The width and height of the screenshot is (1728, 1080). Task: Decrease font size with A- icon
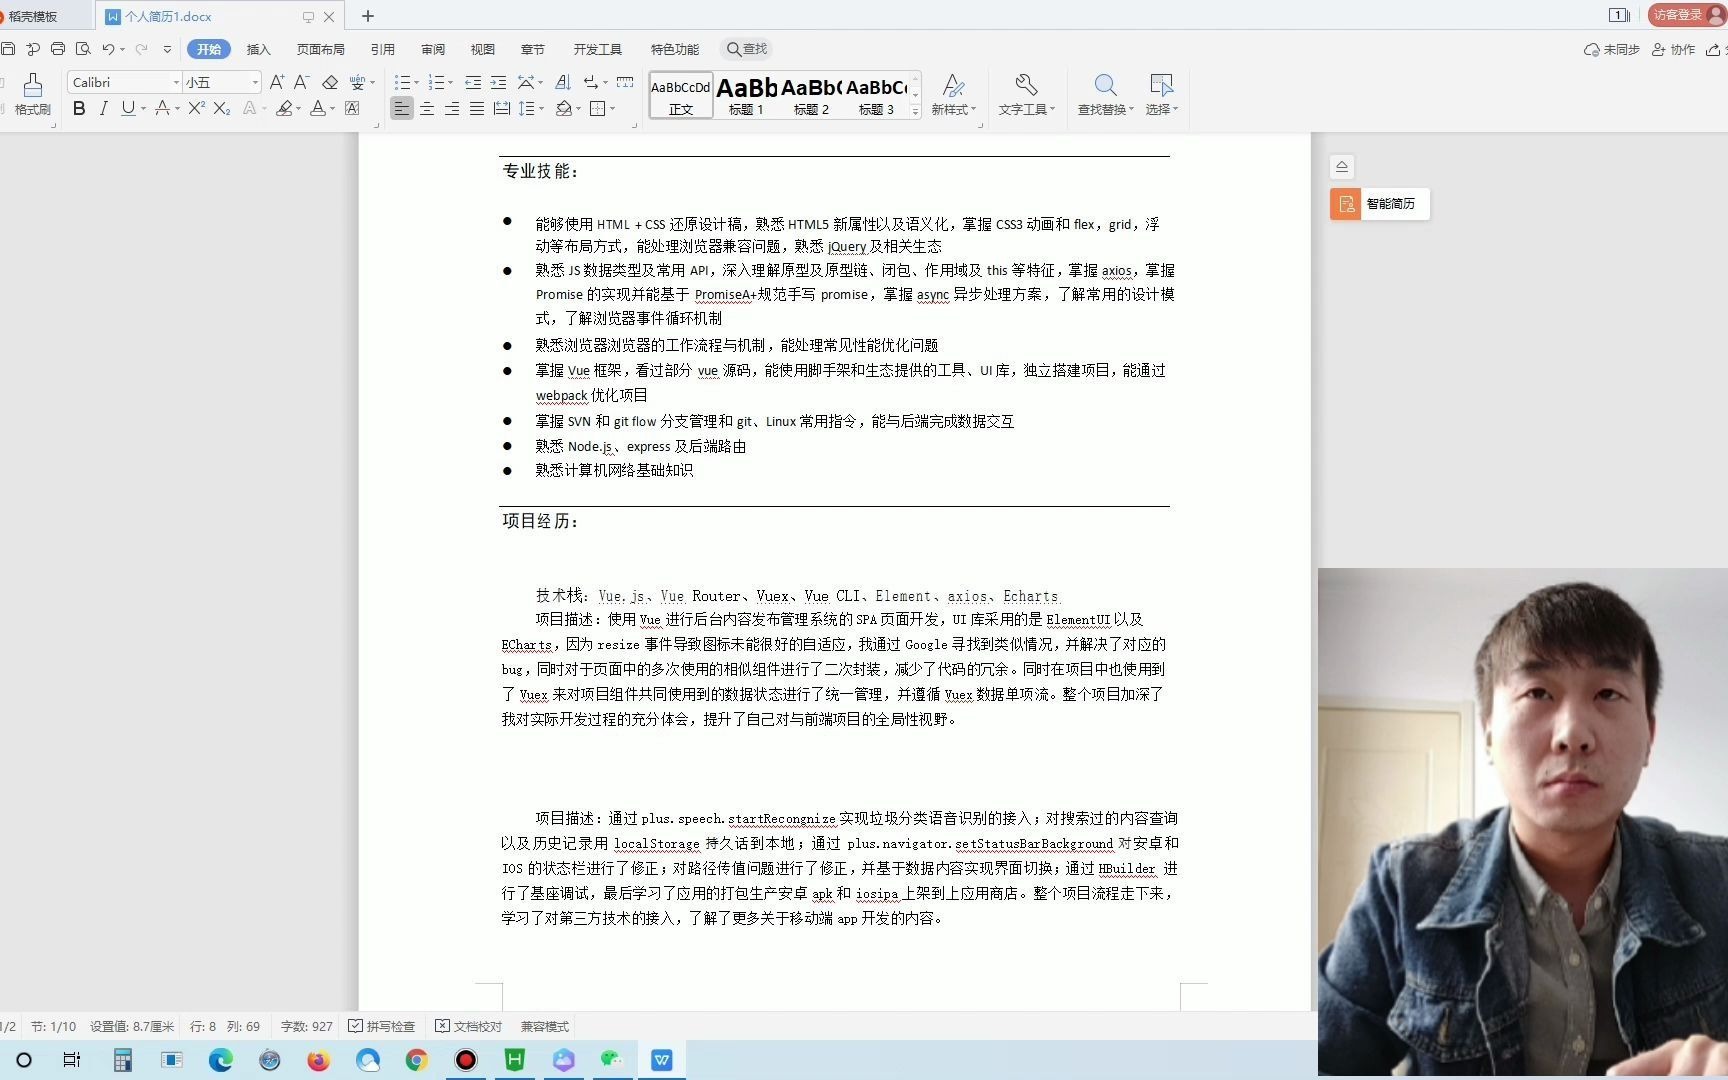(301, 82)
